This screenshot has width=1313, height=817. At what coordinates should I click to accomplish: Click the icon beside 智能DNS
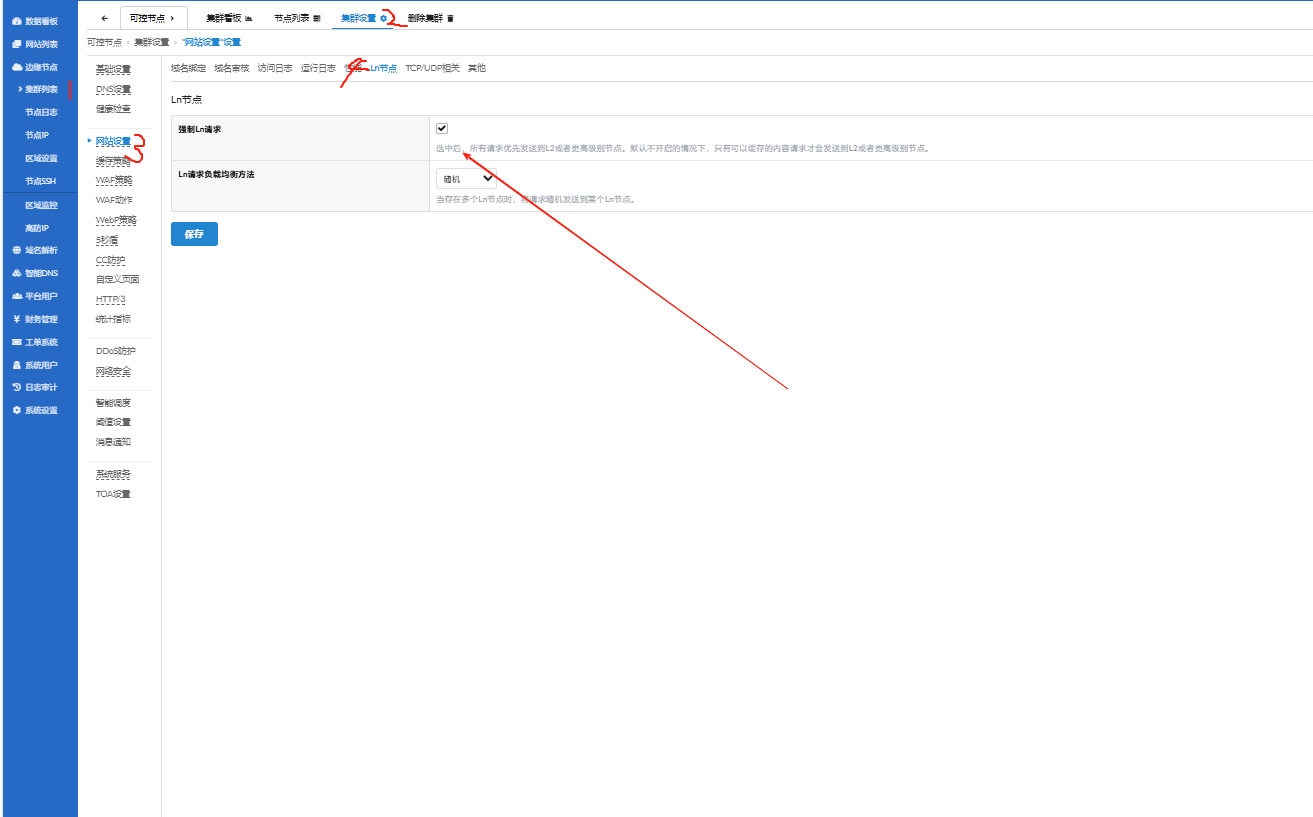[17, 273]
